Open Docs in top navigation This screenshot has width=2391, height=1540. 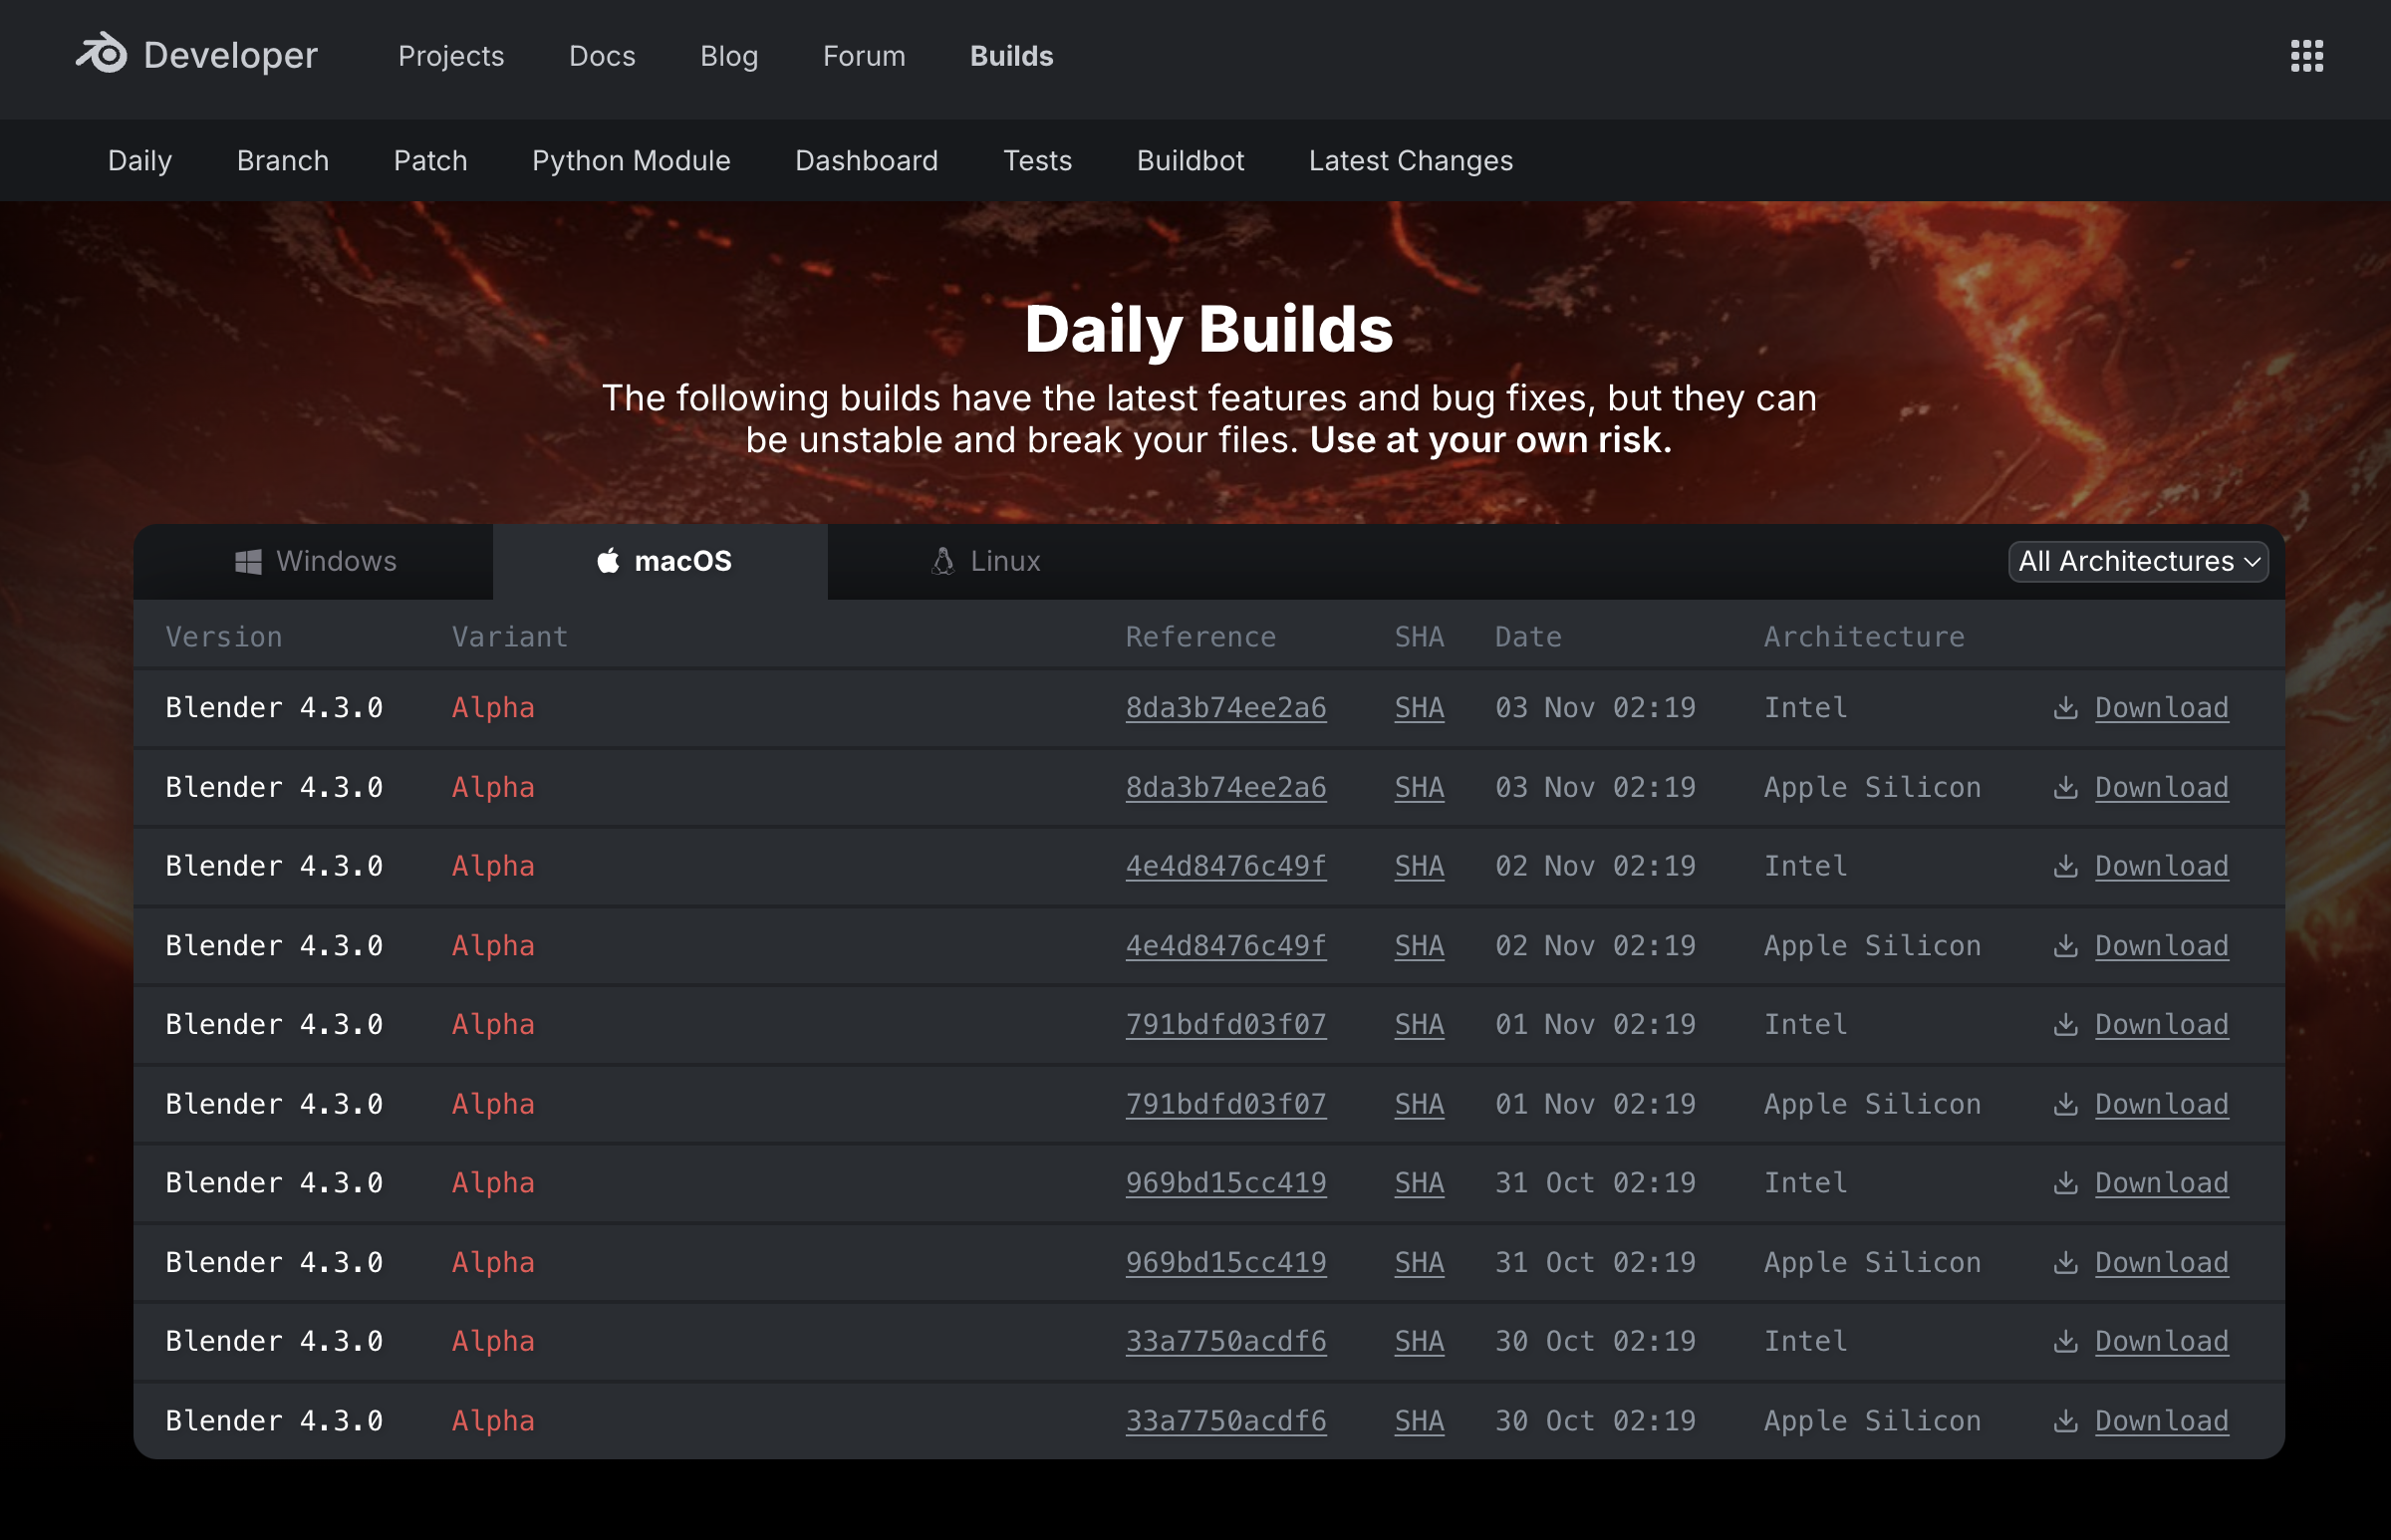tap(602, 56)
